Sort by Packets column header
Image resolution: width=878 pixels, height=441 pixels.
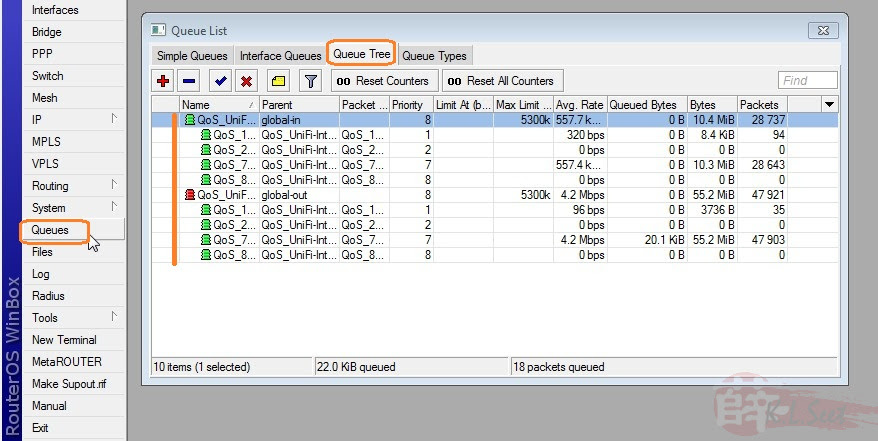(762, 105)
